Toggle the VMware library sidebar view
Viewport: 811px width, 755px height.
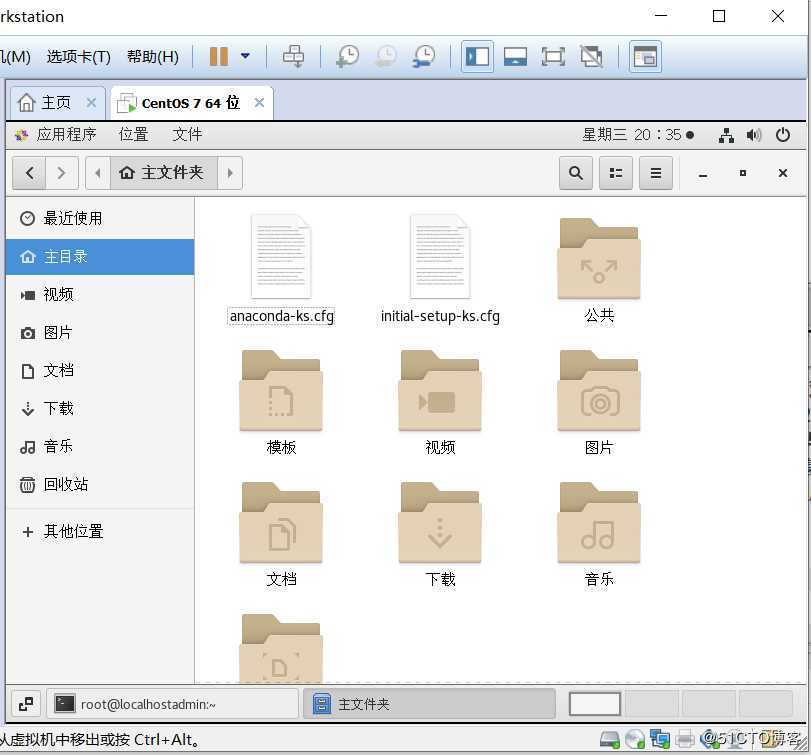[477, 56]
